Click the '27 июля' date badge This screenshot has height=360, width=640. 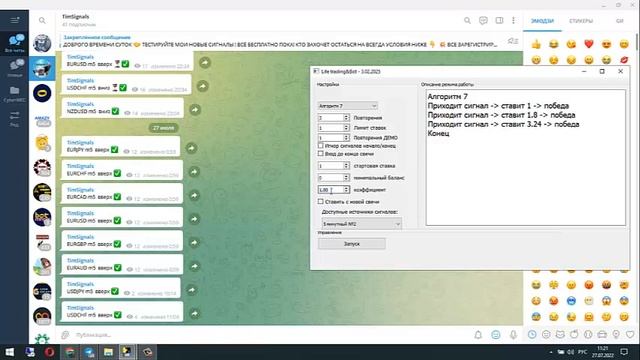163,128
